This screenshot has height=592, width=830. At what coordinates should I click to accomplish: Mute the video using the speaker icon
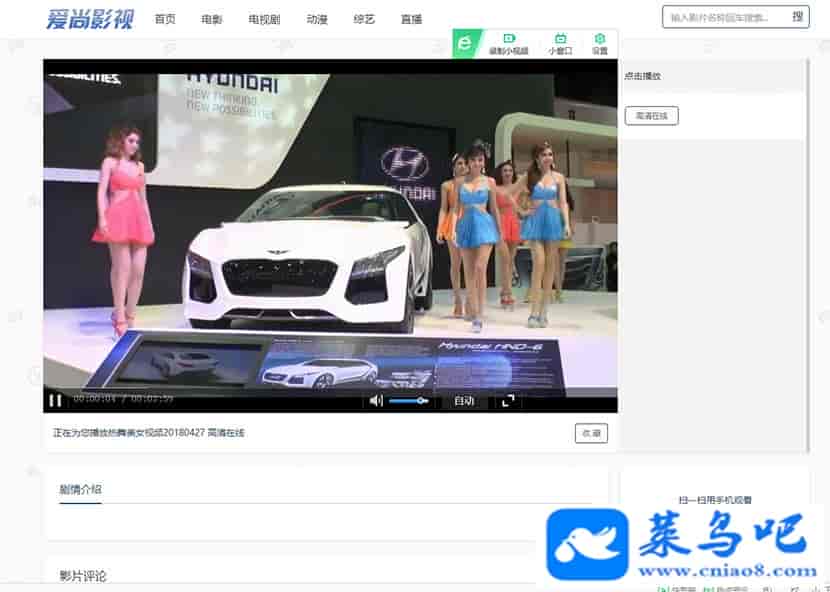[x=376, y=400]
